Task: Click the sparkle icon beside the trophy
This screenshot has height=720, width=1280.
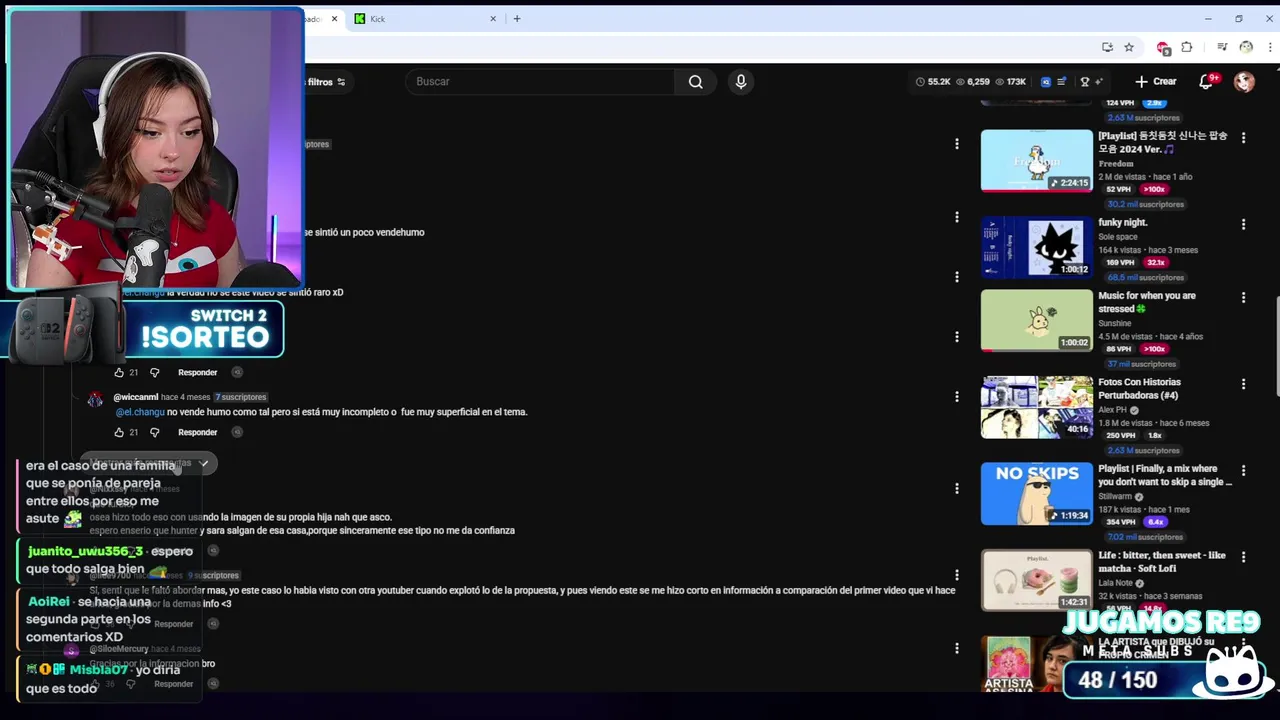Action: 1099,82
